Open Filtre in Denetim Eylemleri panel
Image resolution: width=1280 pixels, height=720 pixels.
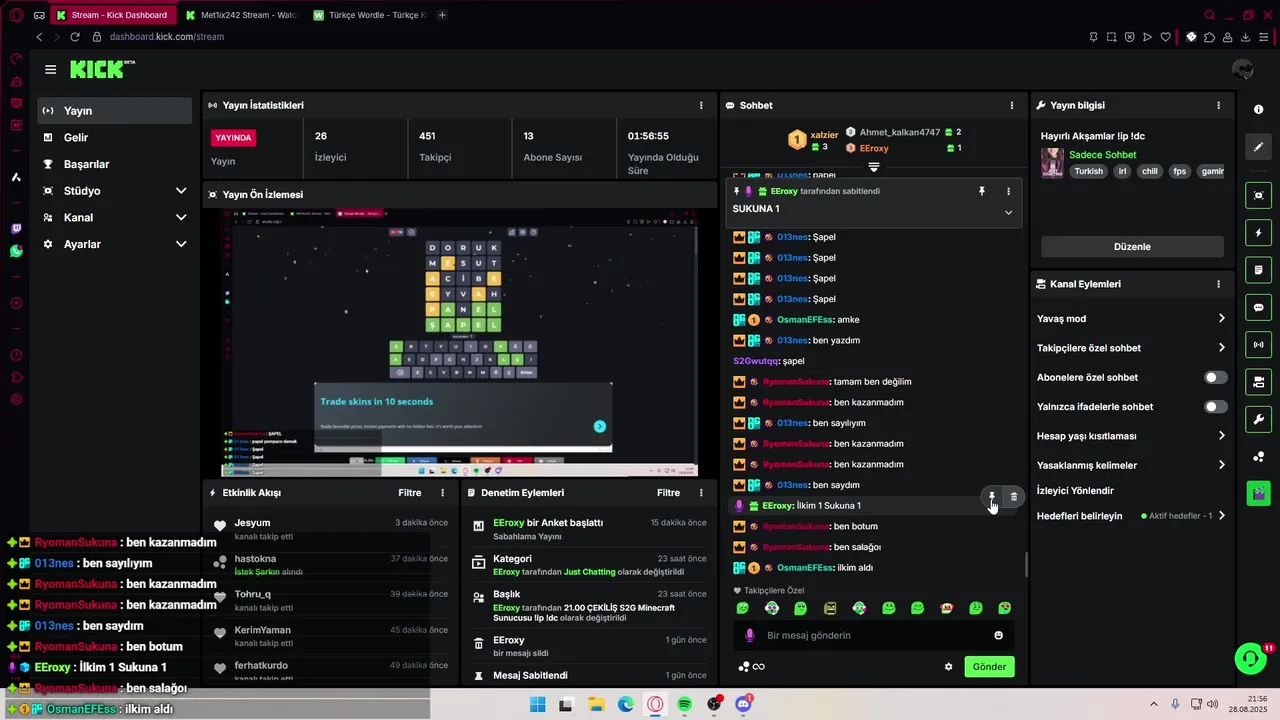click(668, 493)
